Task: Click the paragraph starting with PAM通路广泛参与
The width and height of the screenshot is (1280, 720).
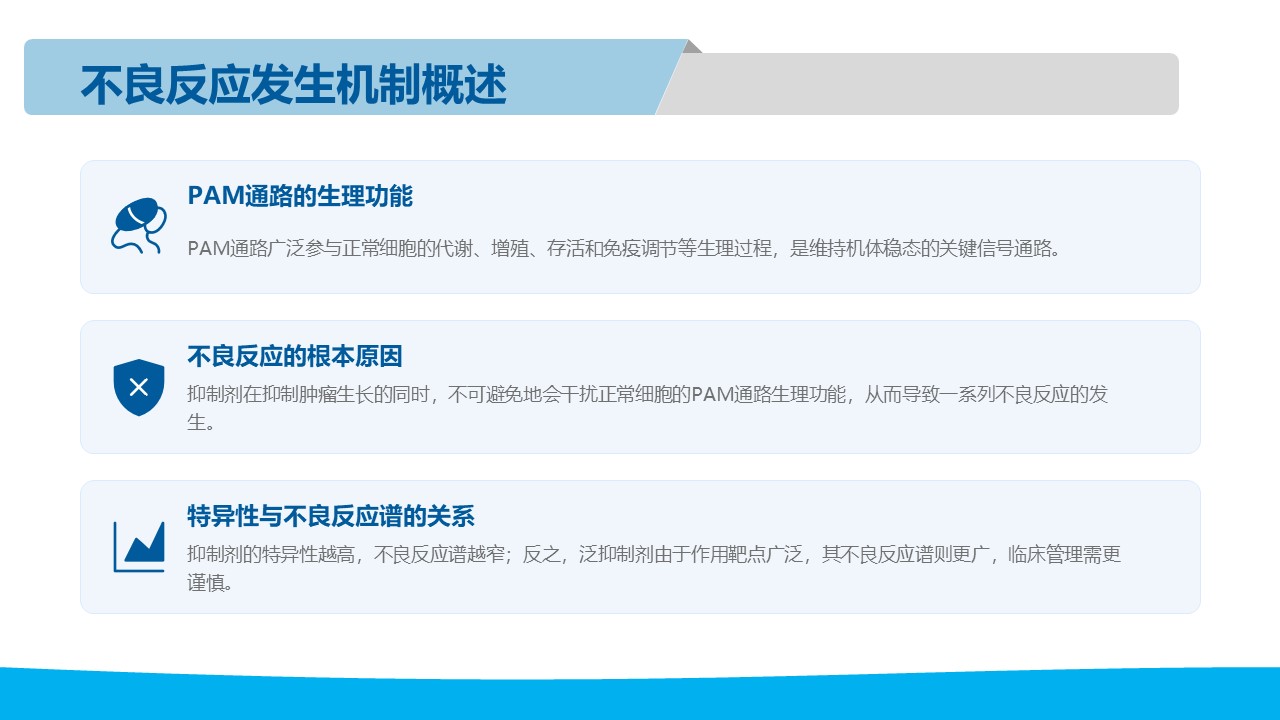Action: click(x=624, y=249)
